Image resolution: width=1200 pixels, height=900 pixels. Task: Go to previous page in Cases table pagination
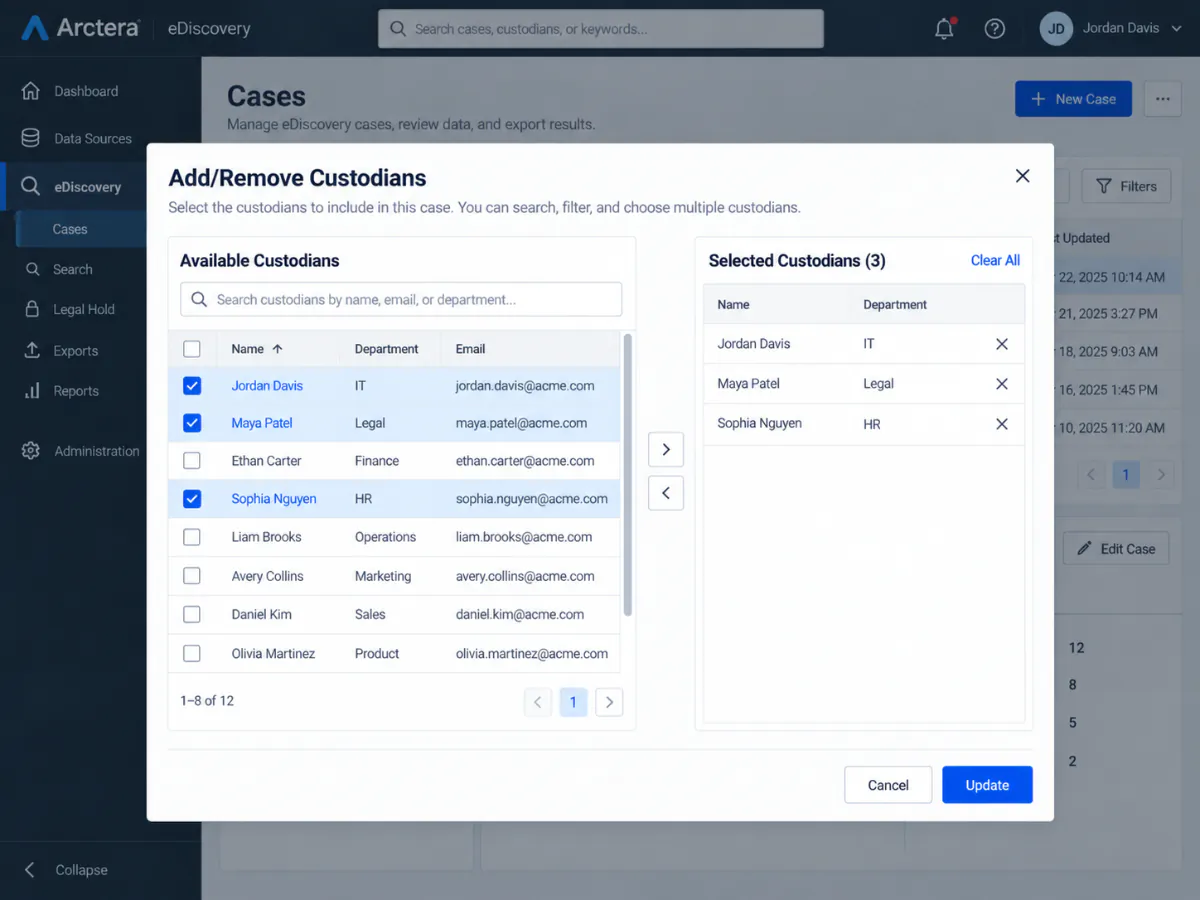click(1092, 474)
